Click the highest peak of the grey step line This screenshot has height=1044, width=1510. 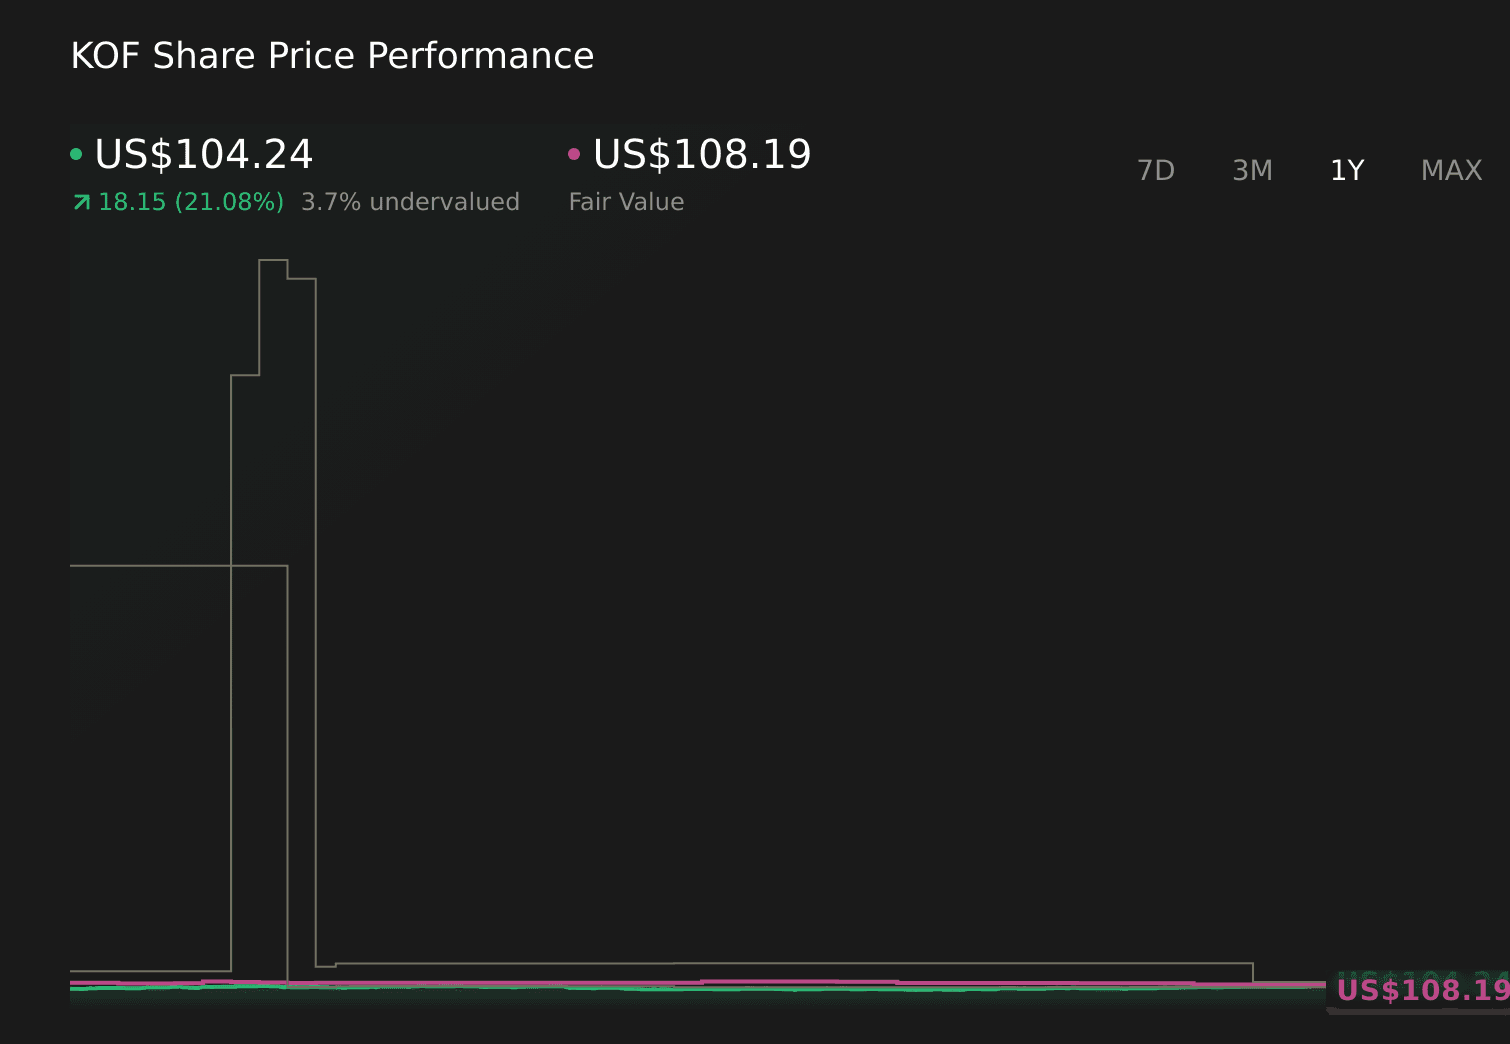(x=273, y=260)
